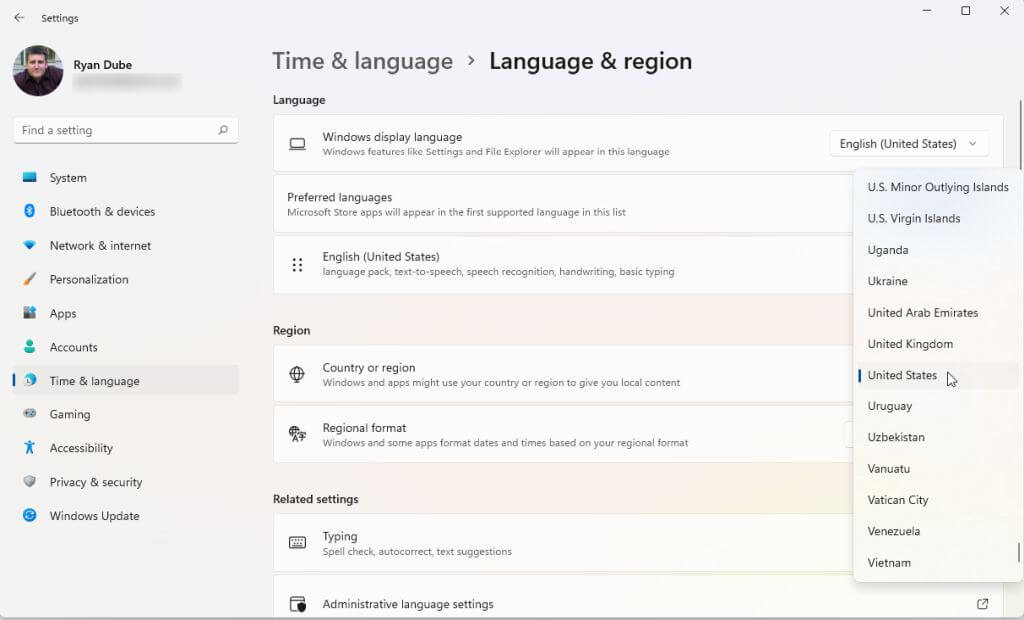Click the drag handle beside English (United States)
This screenshot has width=1024, height=620.
pyautogui.click(x=297, y=265)
